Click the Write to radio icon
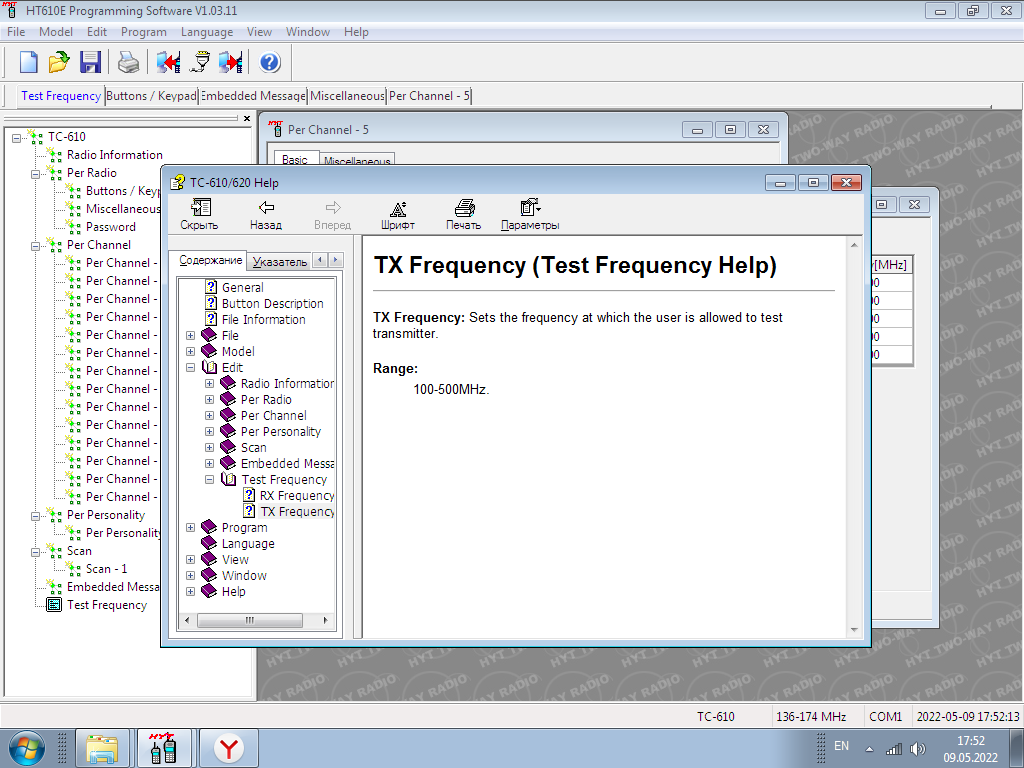 pyautogui.click(x=231, y=62)
